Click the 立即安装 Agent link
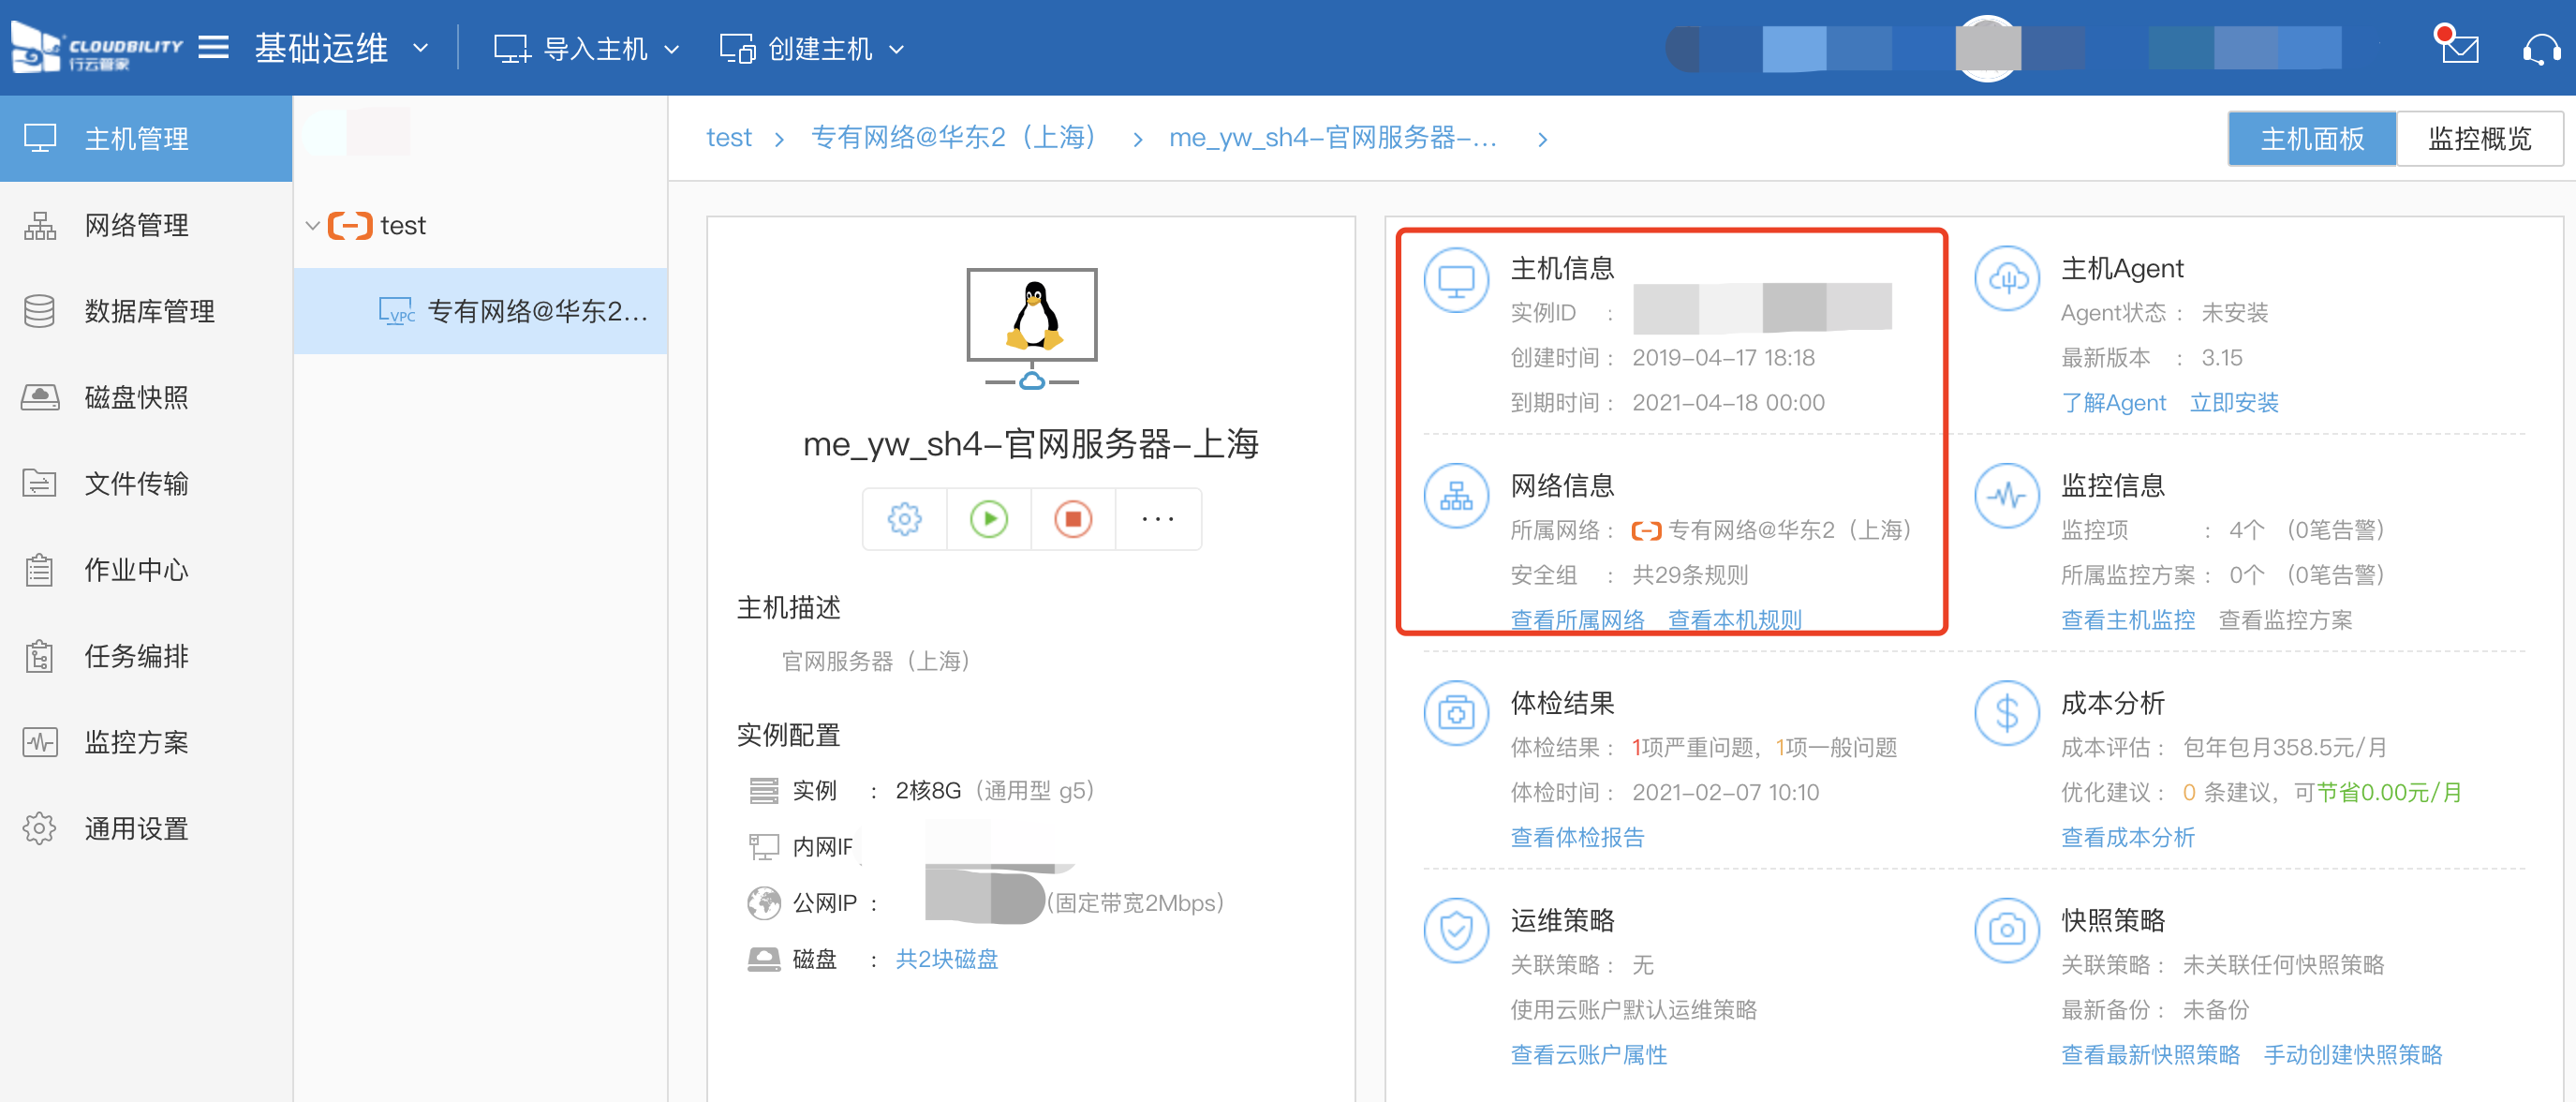The image size is (2576, 1102). click(2233, 403)
